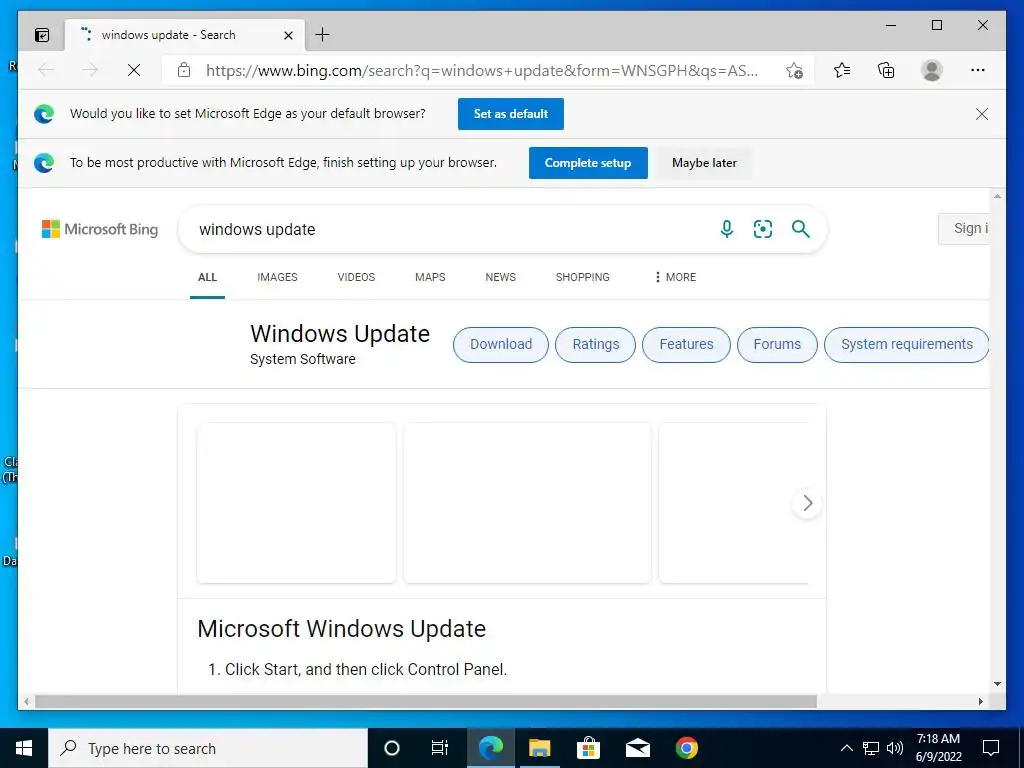Click Microsoft Edge taskbar icon
This screenshot has height=768, width=1024.
[490, 748]
